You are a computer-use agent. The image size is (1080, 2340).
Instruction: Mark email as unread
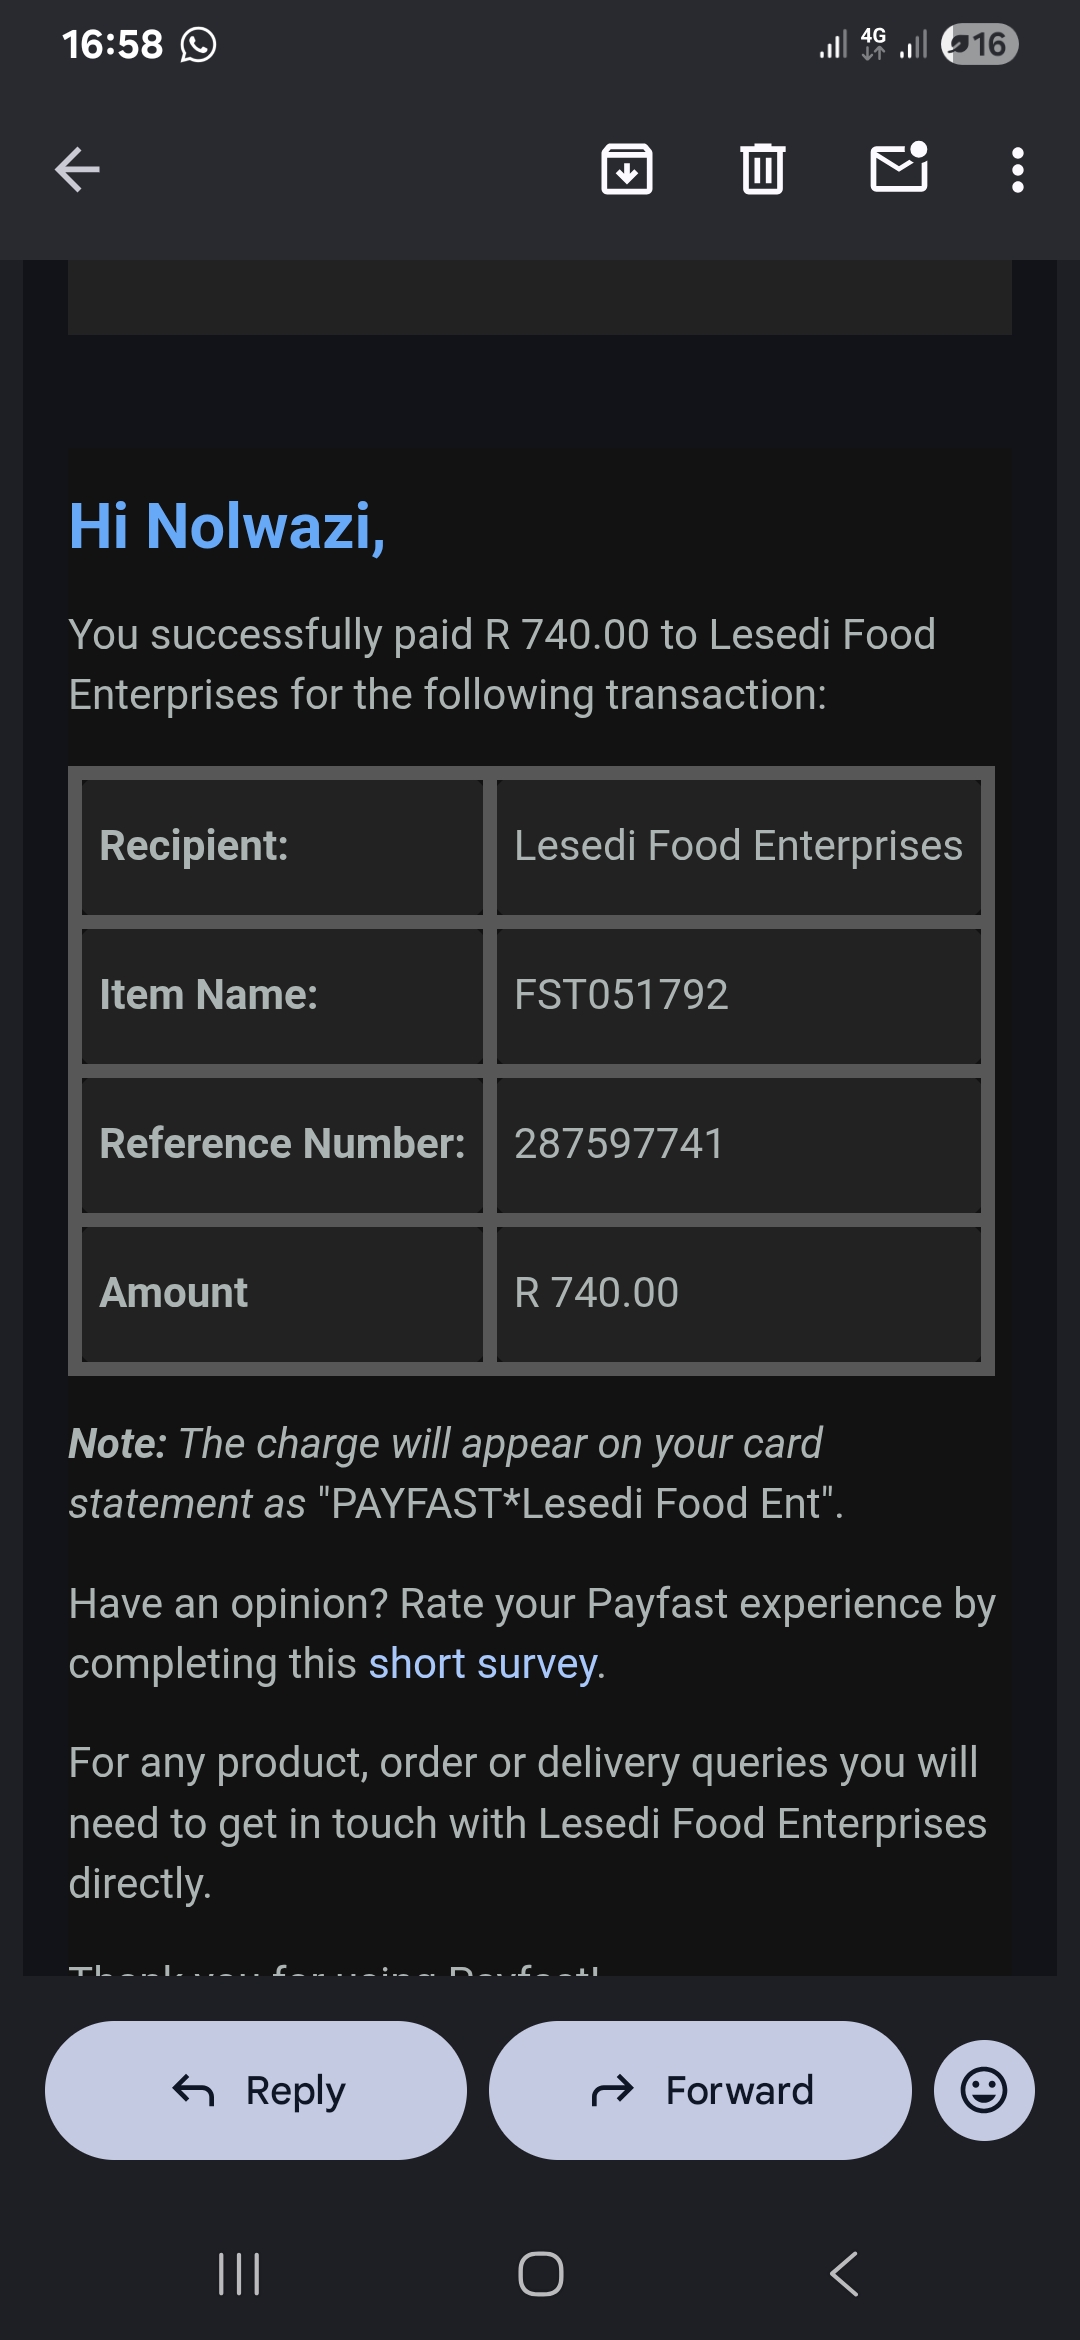(898, 168)
